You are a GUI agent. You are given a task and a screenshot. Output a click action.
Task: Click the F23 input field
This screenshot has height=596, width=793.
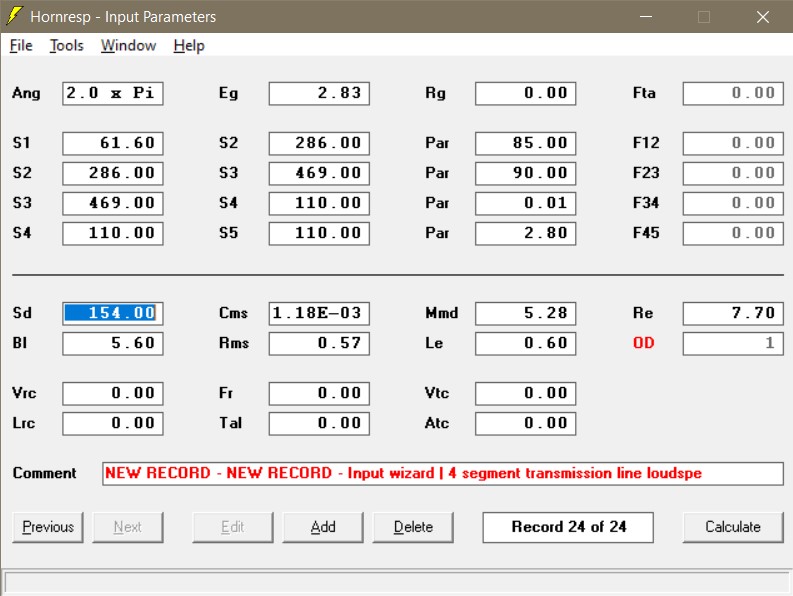(733, 173)
